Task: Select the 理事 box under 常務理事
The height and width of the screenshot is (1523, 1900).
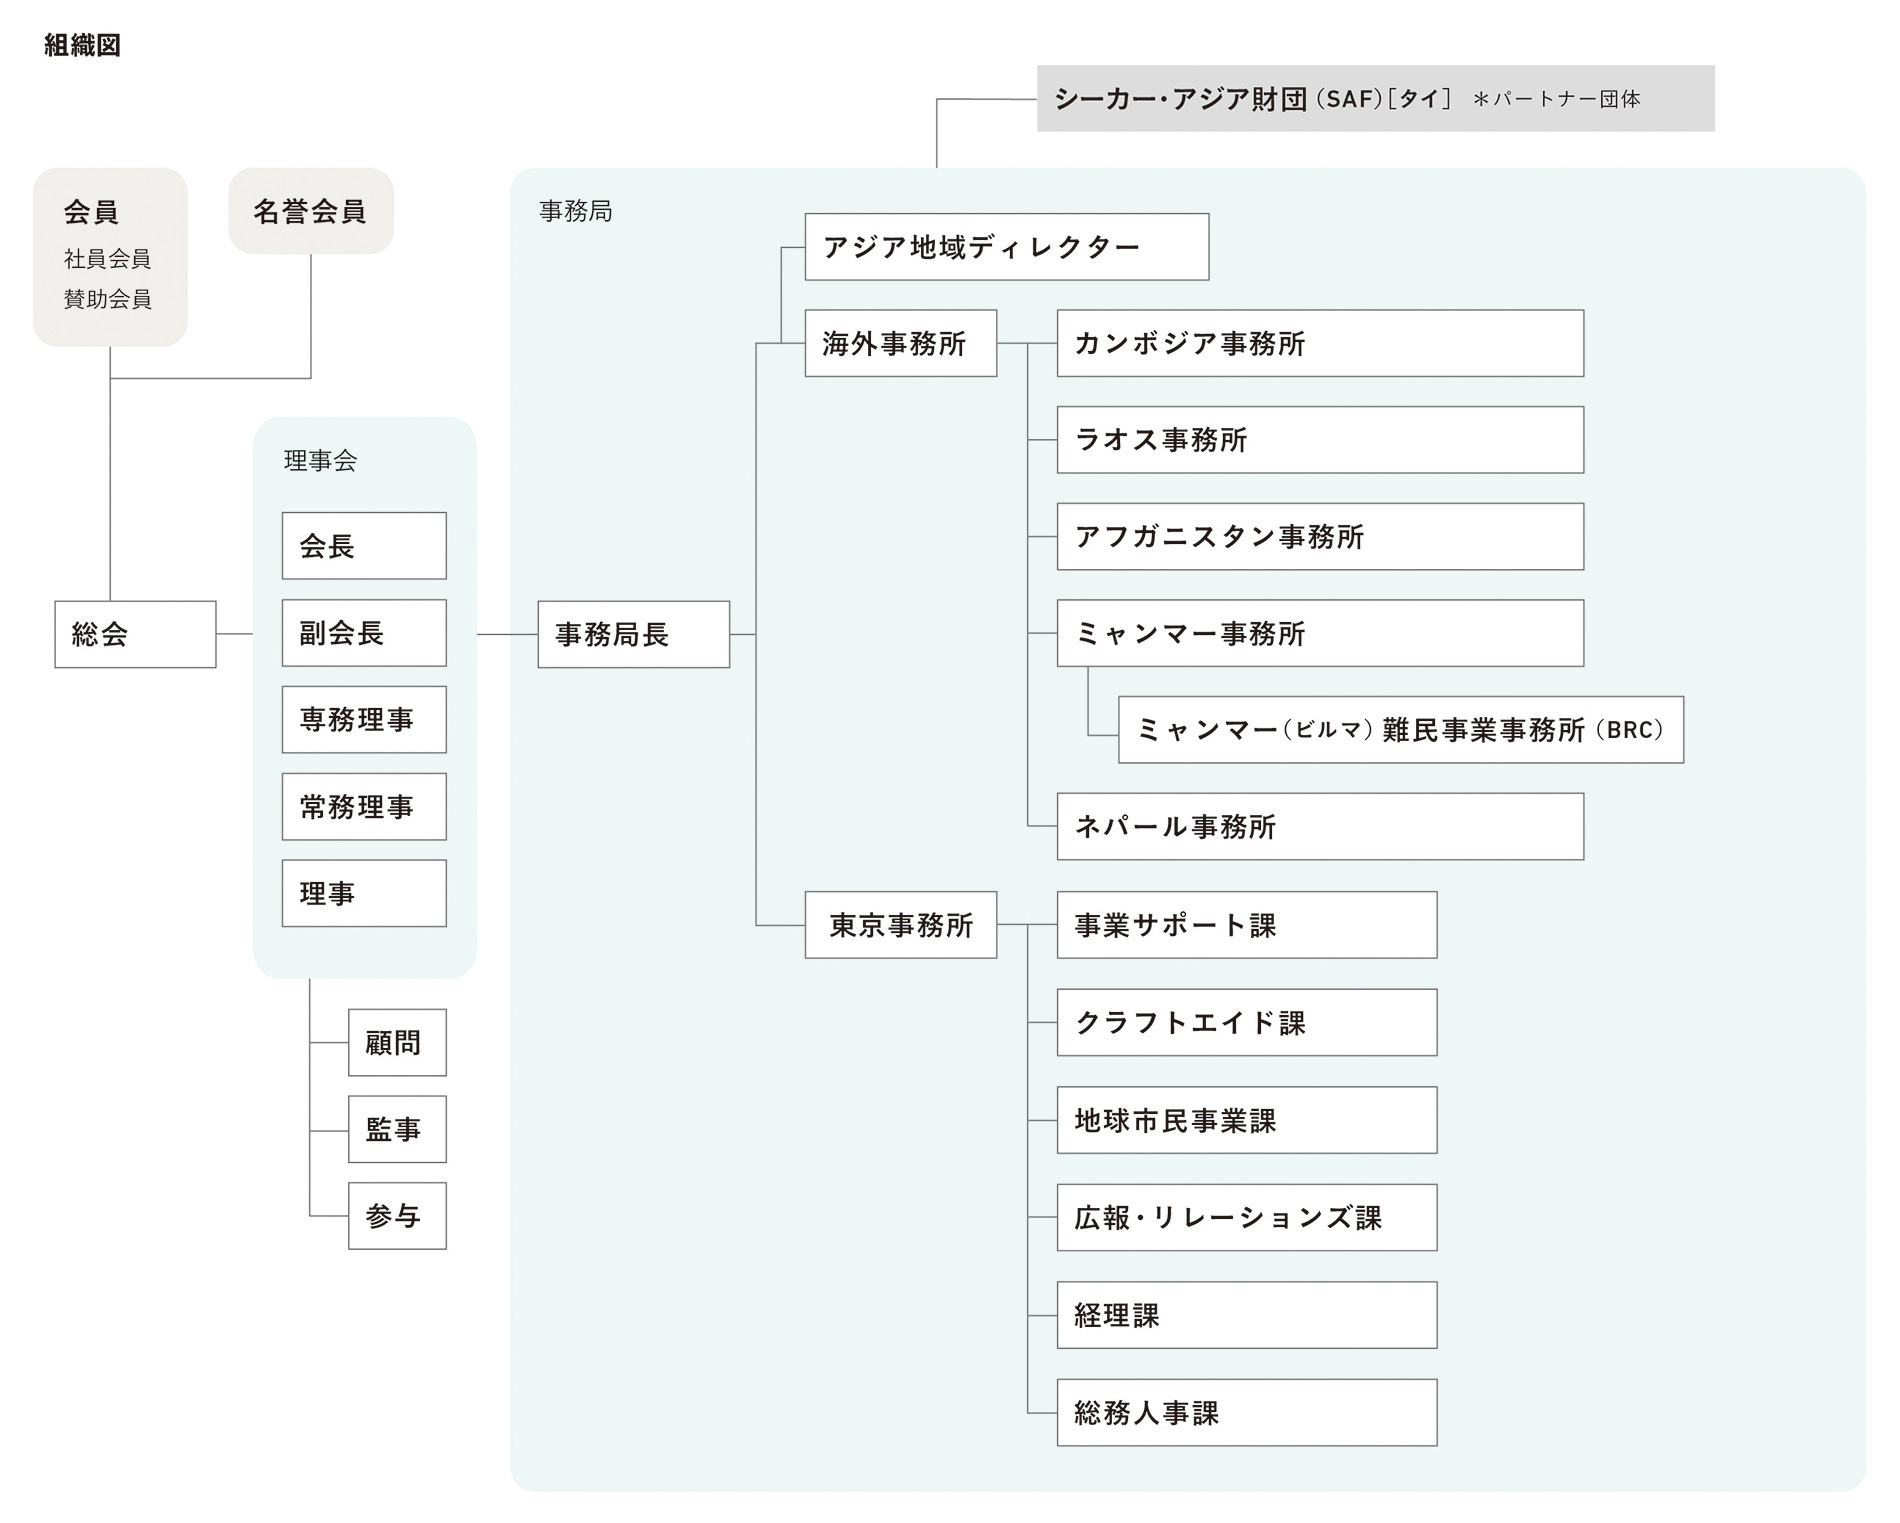Action: pos(364,893)
